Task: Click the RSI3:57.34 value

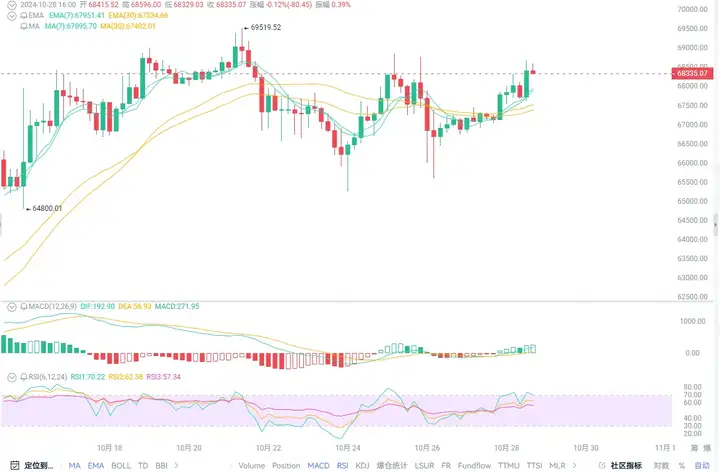Action: tap(163, 377)
